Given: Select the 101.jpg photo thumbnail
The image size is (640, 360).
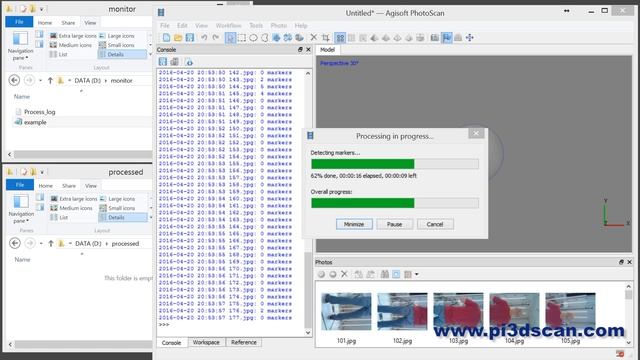Looking at the screenshot, I should pyautogui.click(x=346, y=311).
